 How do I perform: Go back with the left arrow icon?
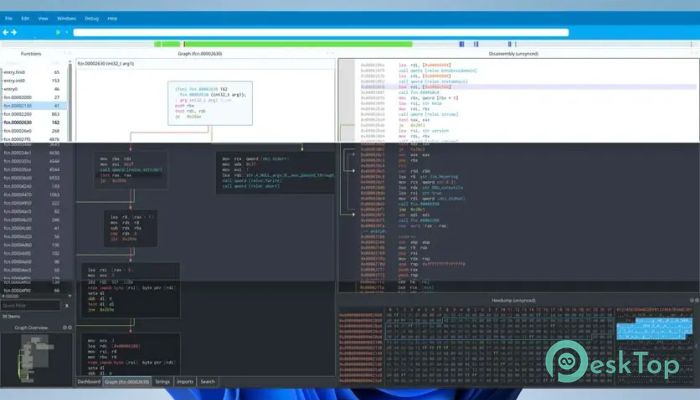coord(5,32)
